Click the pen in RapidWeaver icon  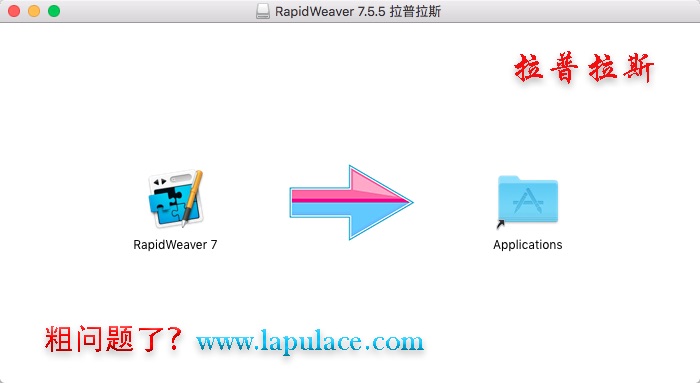(192, 198)
